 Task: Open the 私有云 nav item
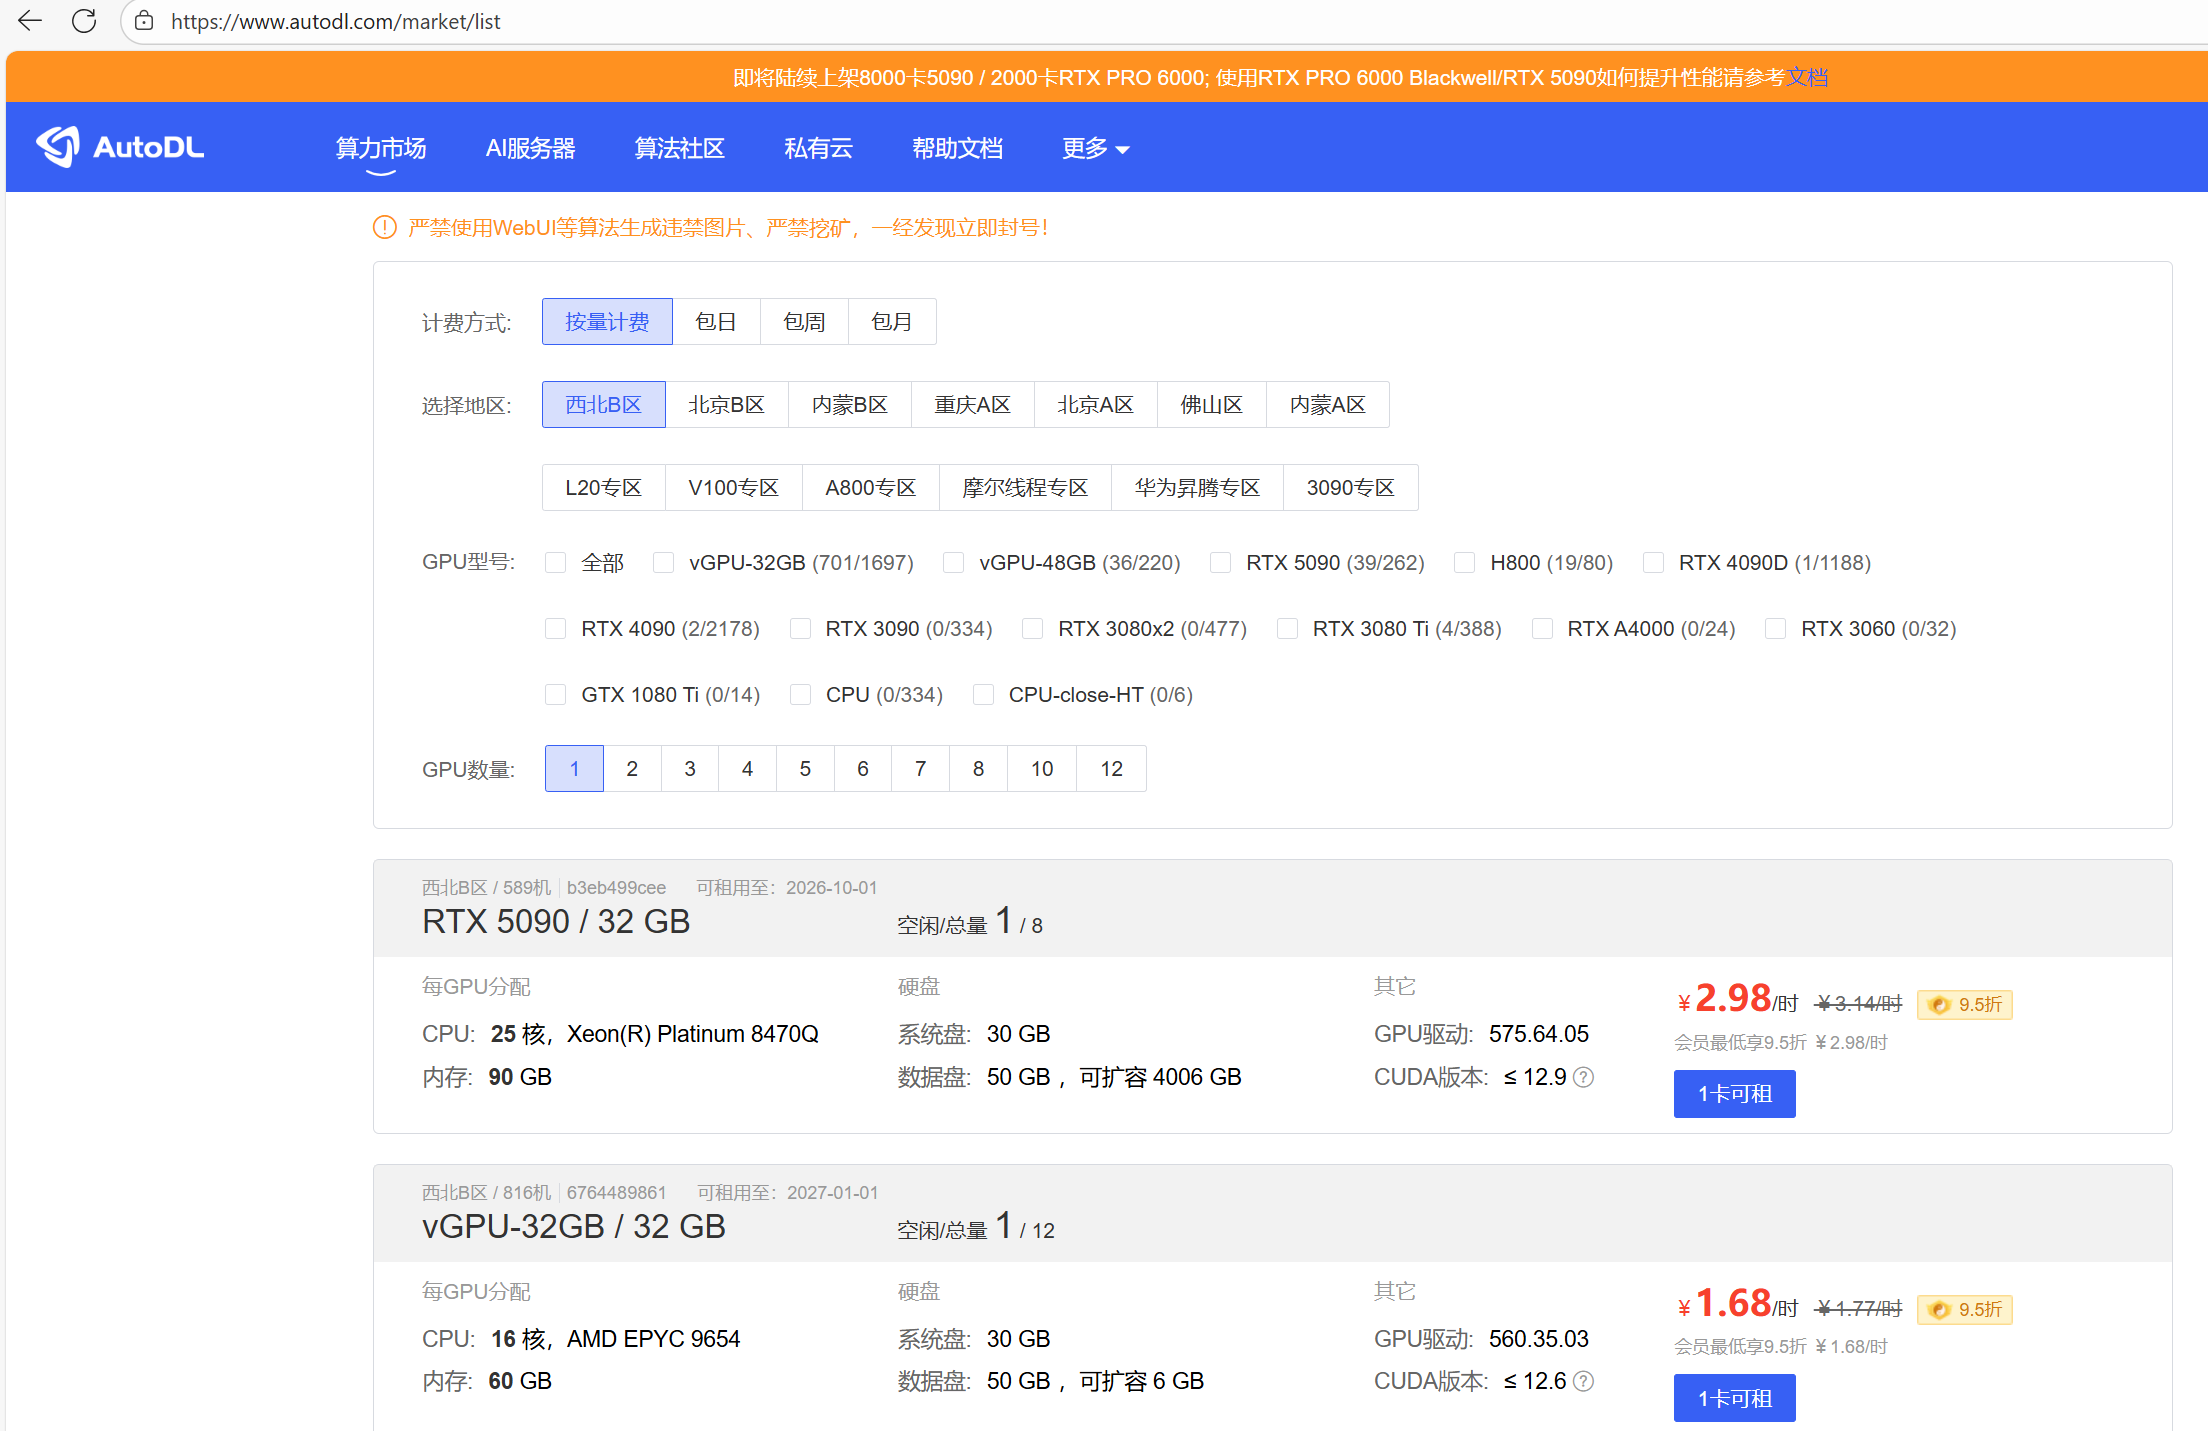[818, 149]
